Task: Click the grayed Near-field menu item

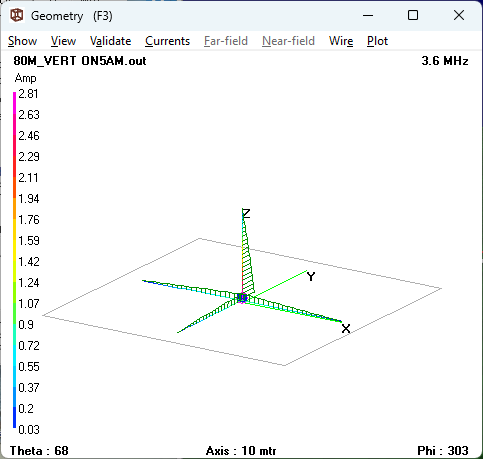Action: pyautogui.click(x=288, y=41)
